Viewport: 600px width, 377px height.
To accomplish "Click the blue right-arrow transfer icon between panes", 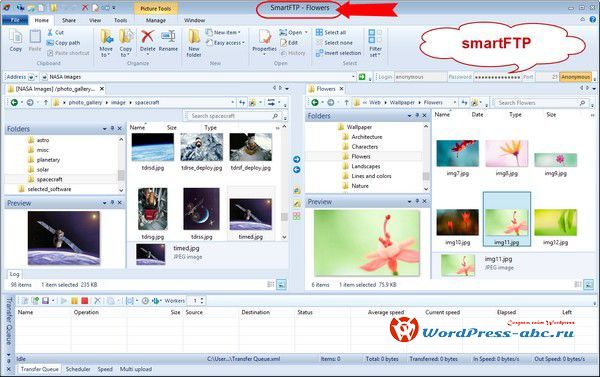I will click(297, 159).
